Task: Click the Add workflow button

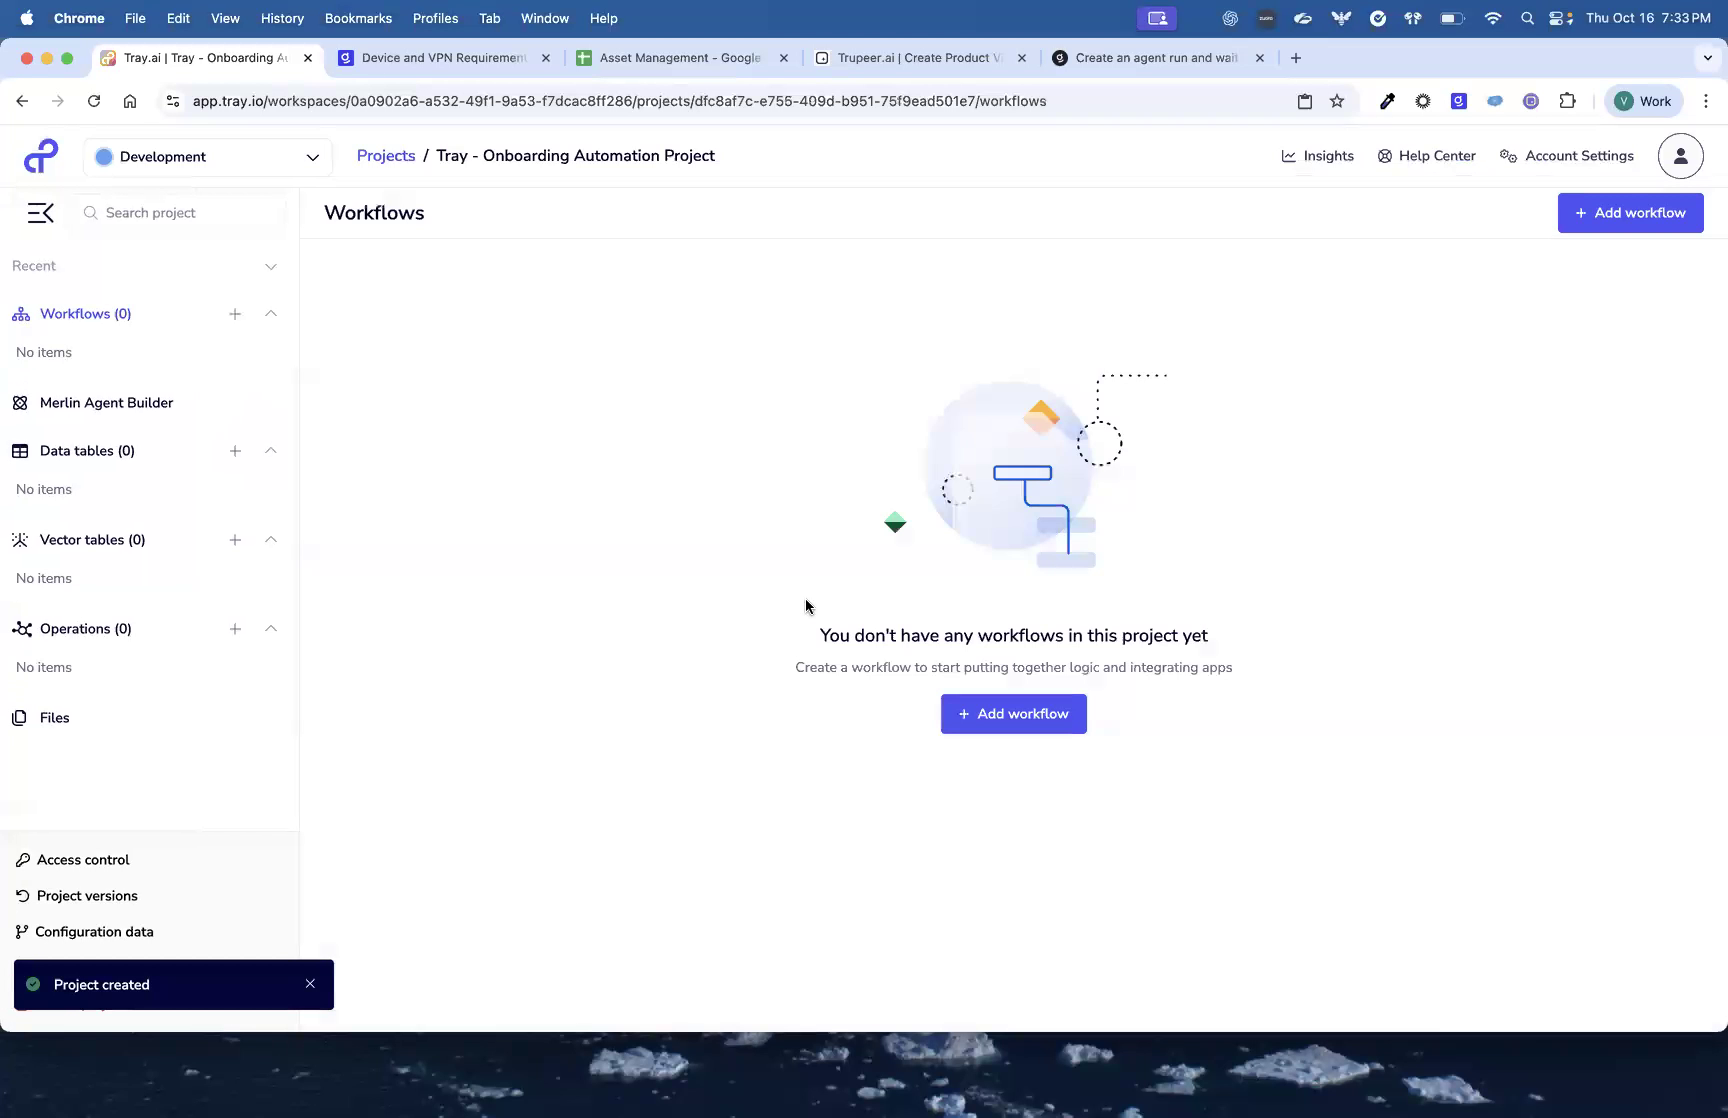Action: click(x=1013, y=713)
